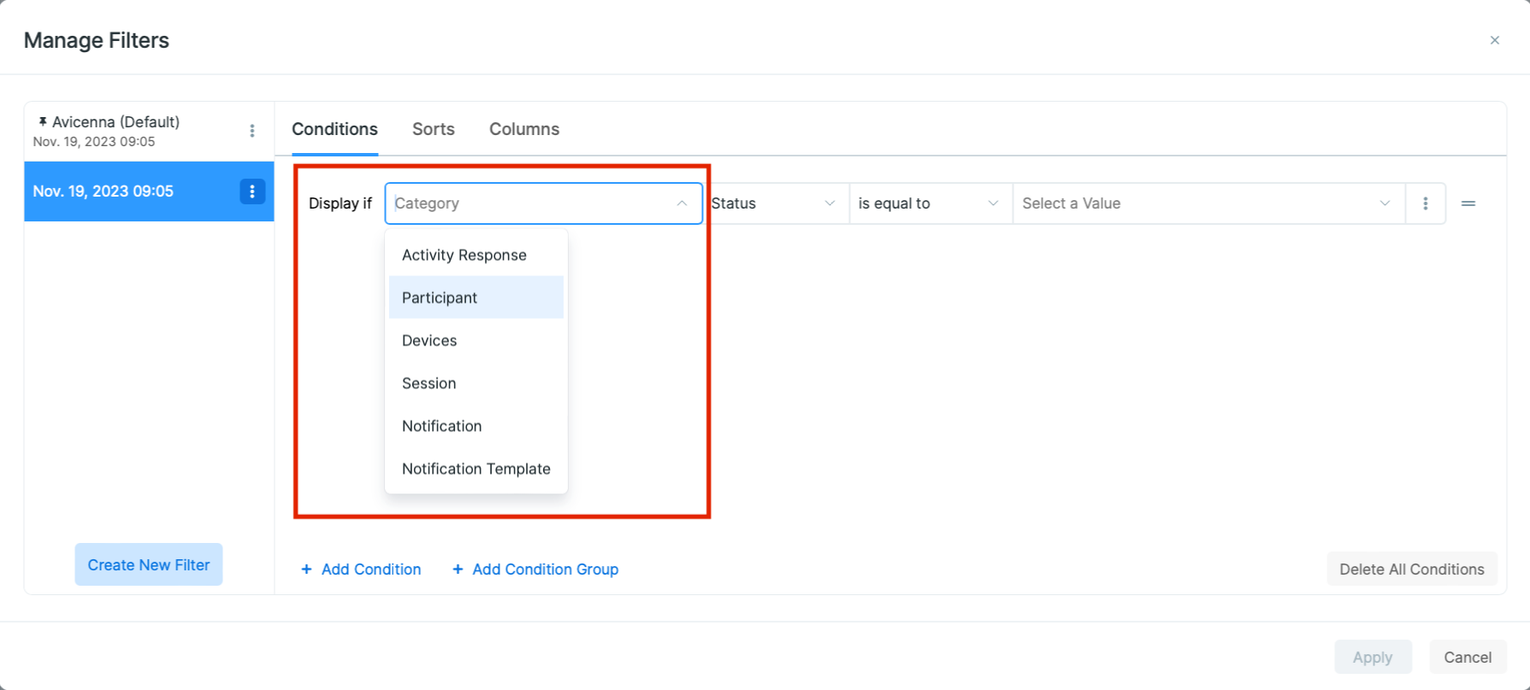Switch to the Sorts tab

pos(433,129)
